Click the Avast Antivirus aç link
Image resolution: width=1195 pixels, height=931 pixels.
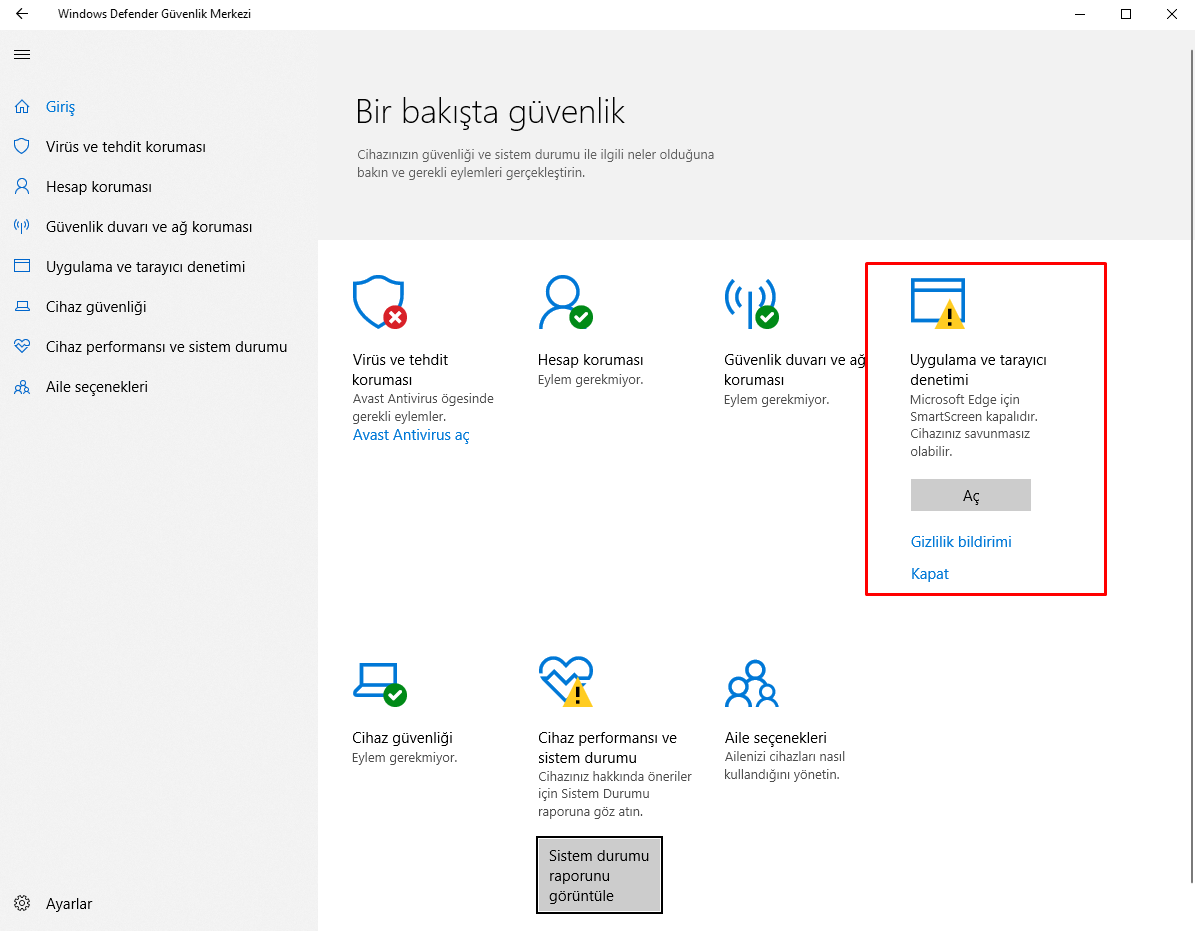point(411,435)
